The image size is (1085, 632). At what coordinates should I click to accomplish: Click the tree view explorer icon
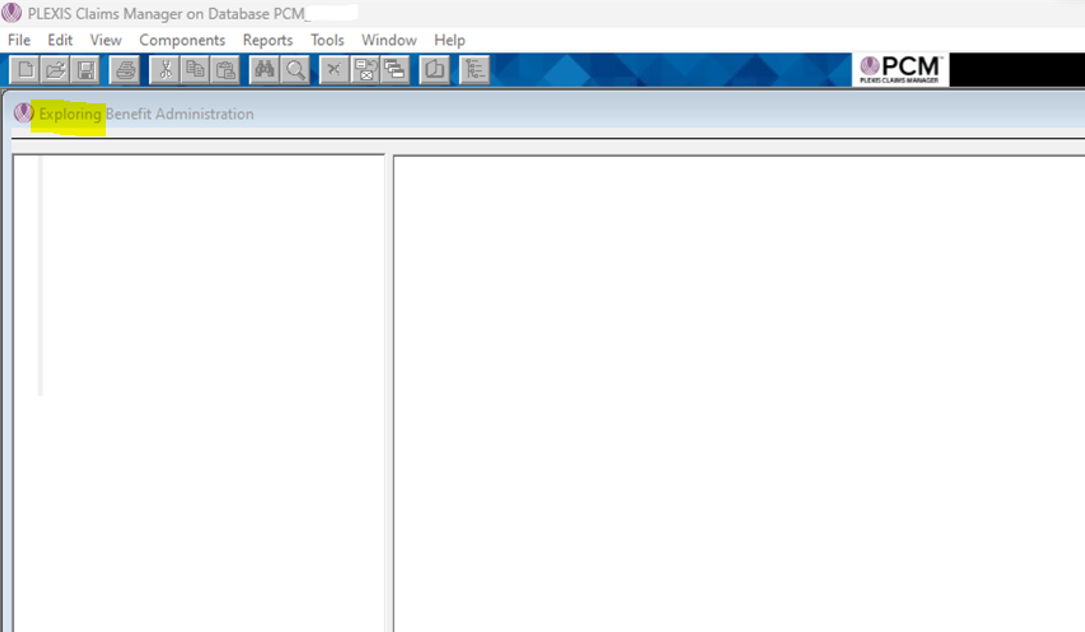click(475, 70)
